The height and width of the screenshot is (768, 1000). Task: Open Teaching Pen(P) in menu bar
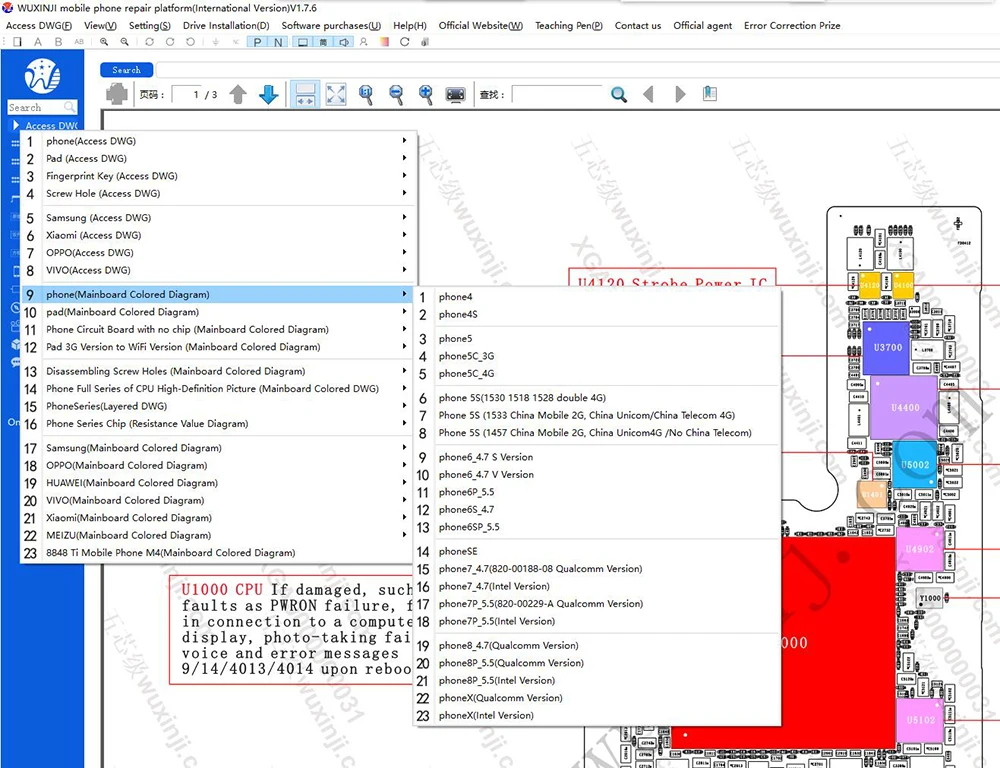click(568, 26)
